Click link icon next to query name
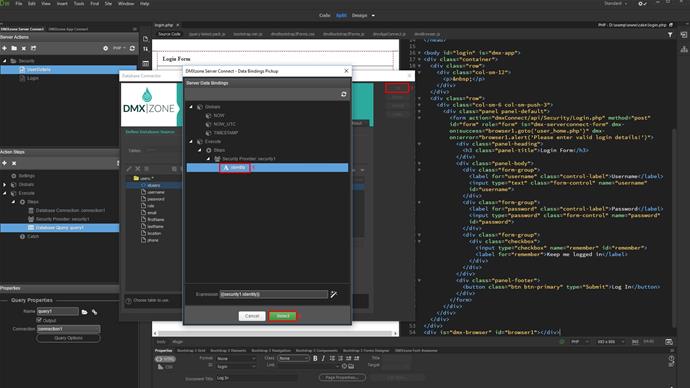The height and width of the screenshot is (388, 690). 94,311
